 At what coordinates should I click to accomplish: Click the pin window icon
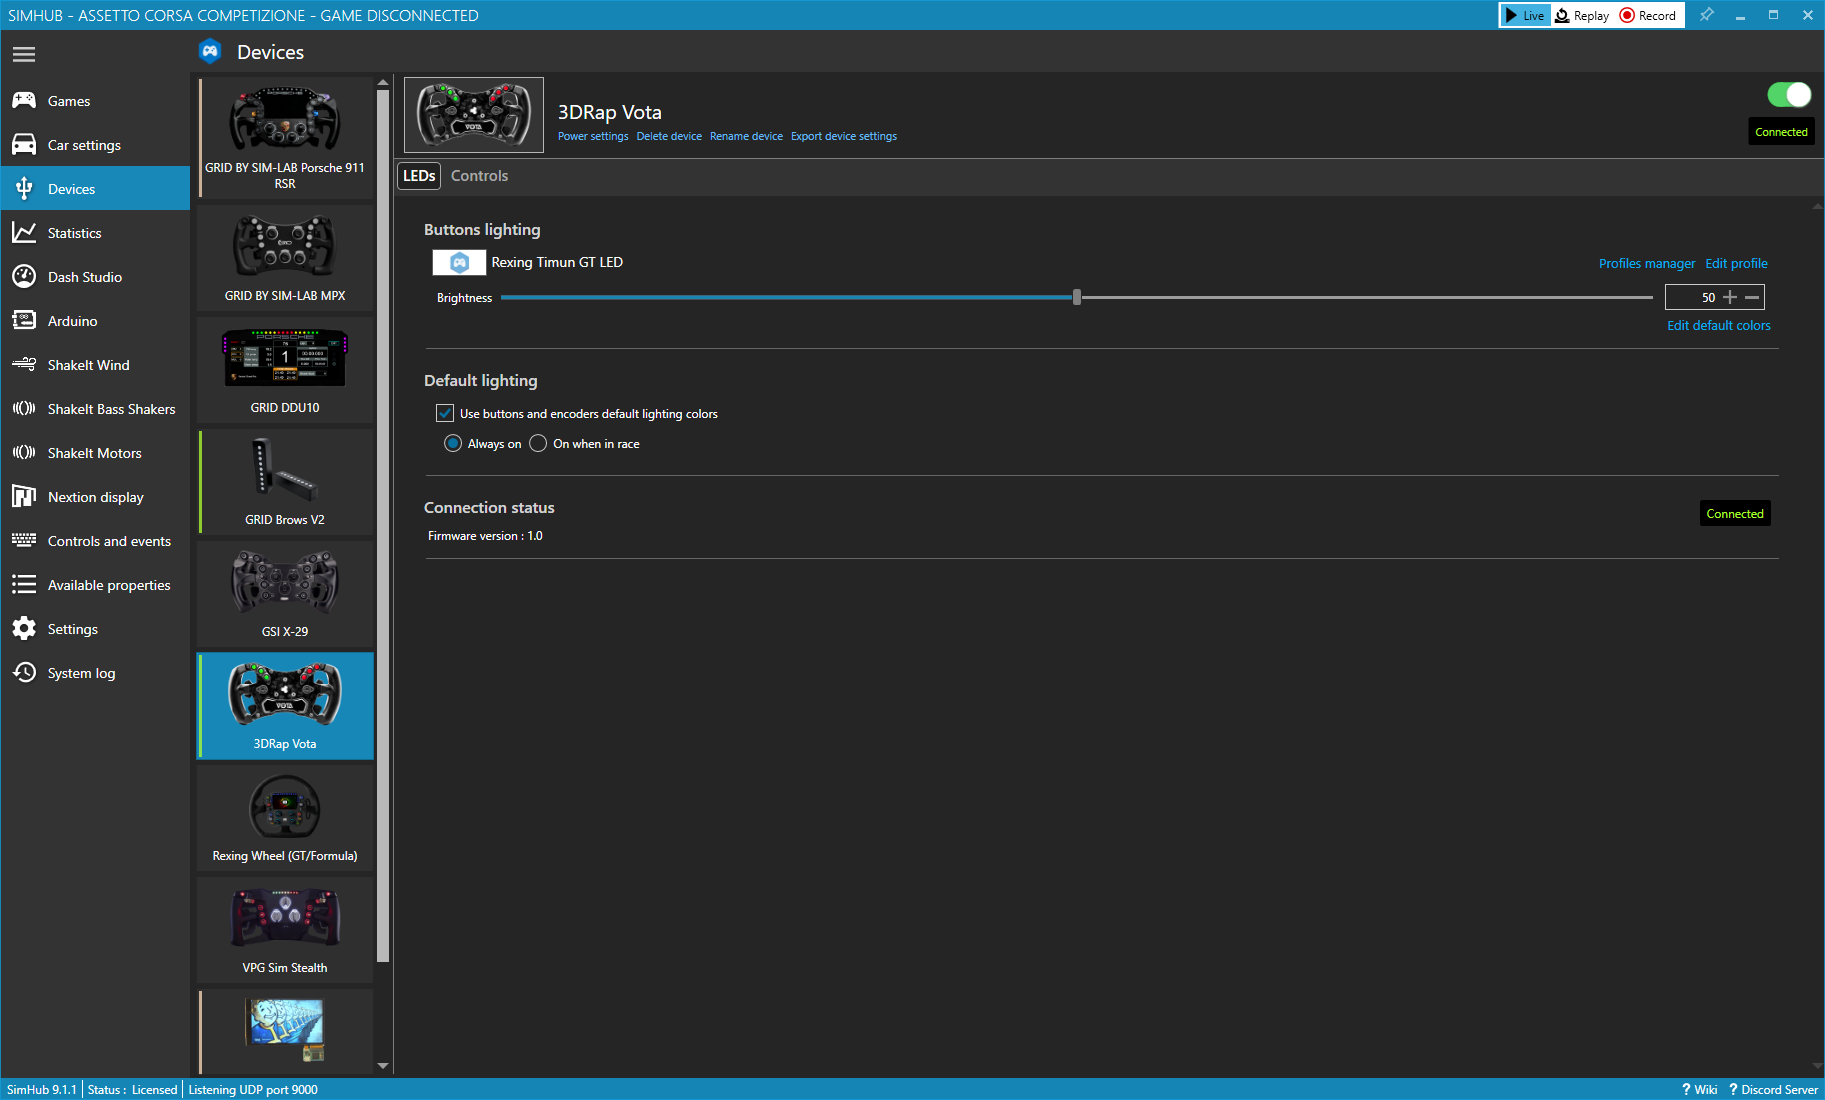click(x=1707, y=15)
